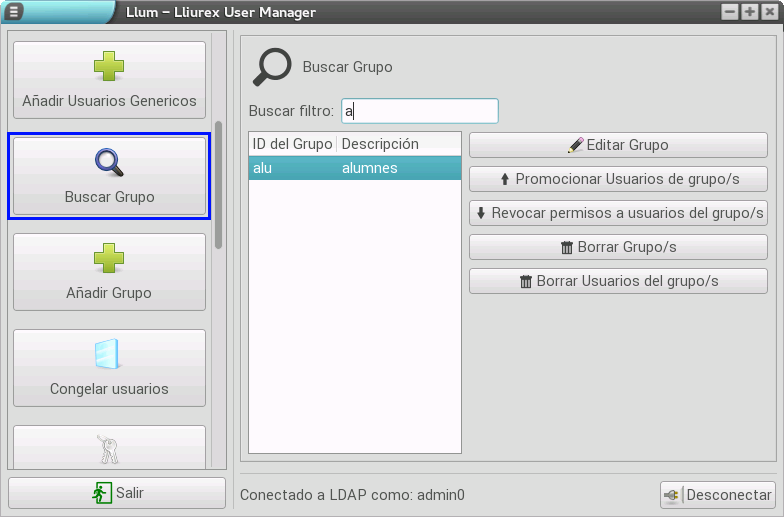This screenshot has height=517, width=784.
Task: Click the sidebar vertical scrollbar
Action: pyautogui.click(x=219, y=185)
